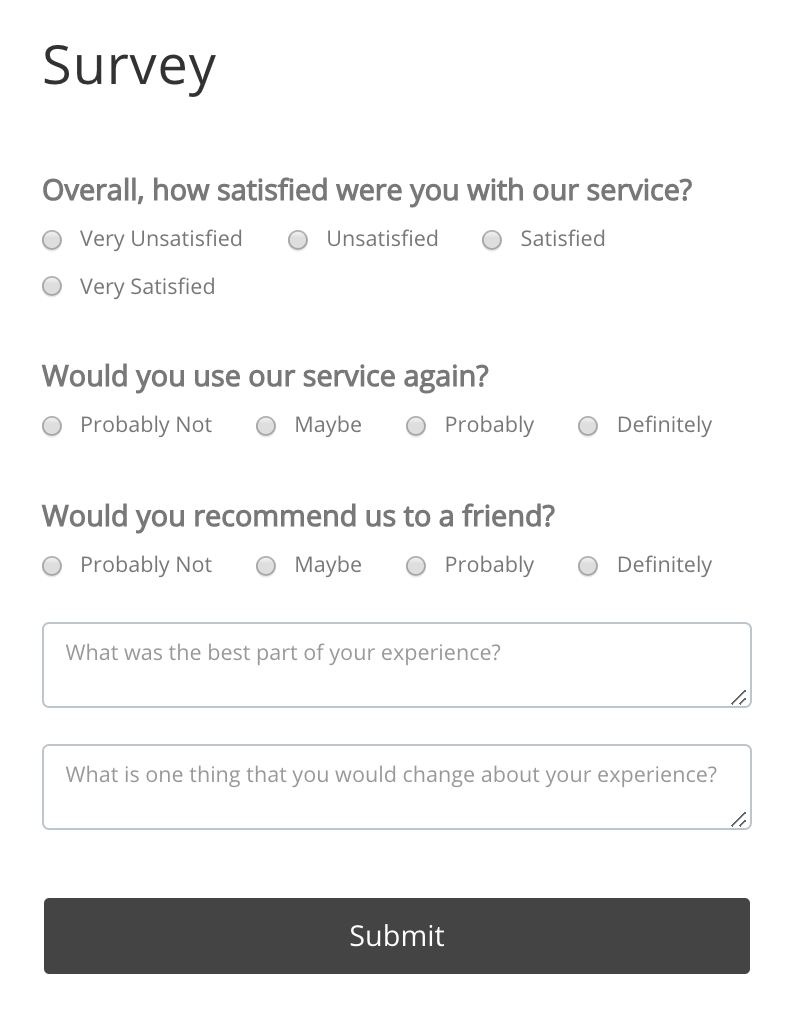Choose Maybe for recommending to a friend
This screenshot has height=1018, width=798.
point(265,566)
